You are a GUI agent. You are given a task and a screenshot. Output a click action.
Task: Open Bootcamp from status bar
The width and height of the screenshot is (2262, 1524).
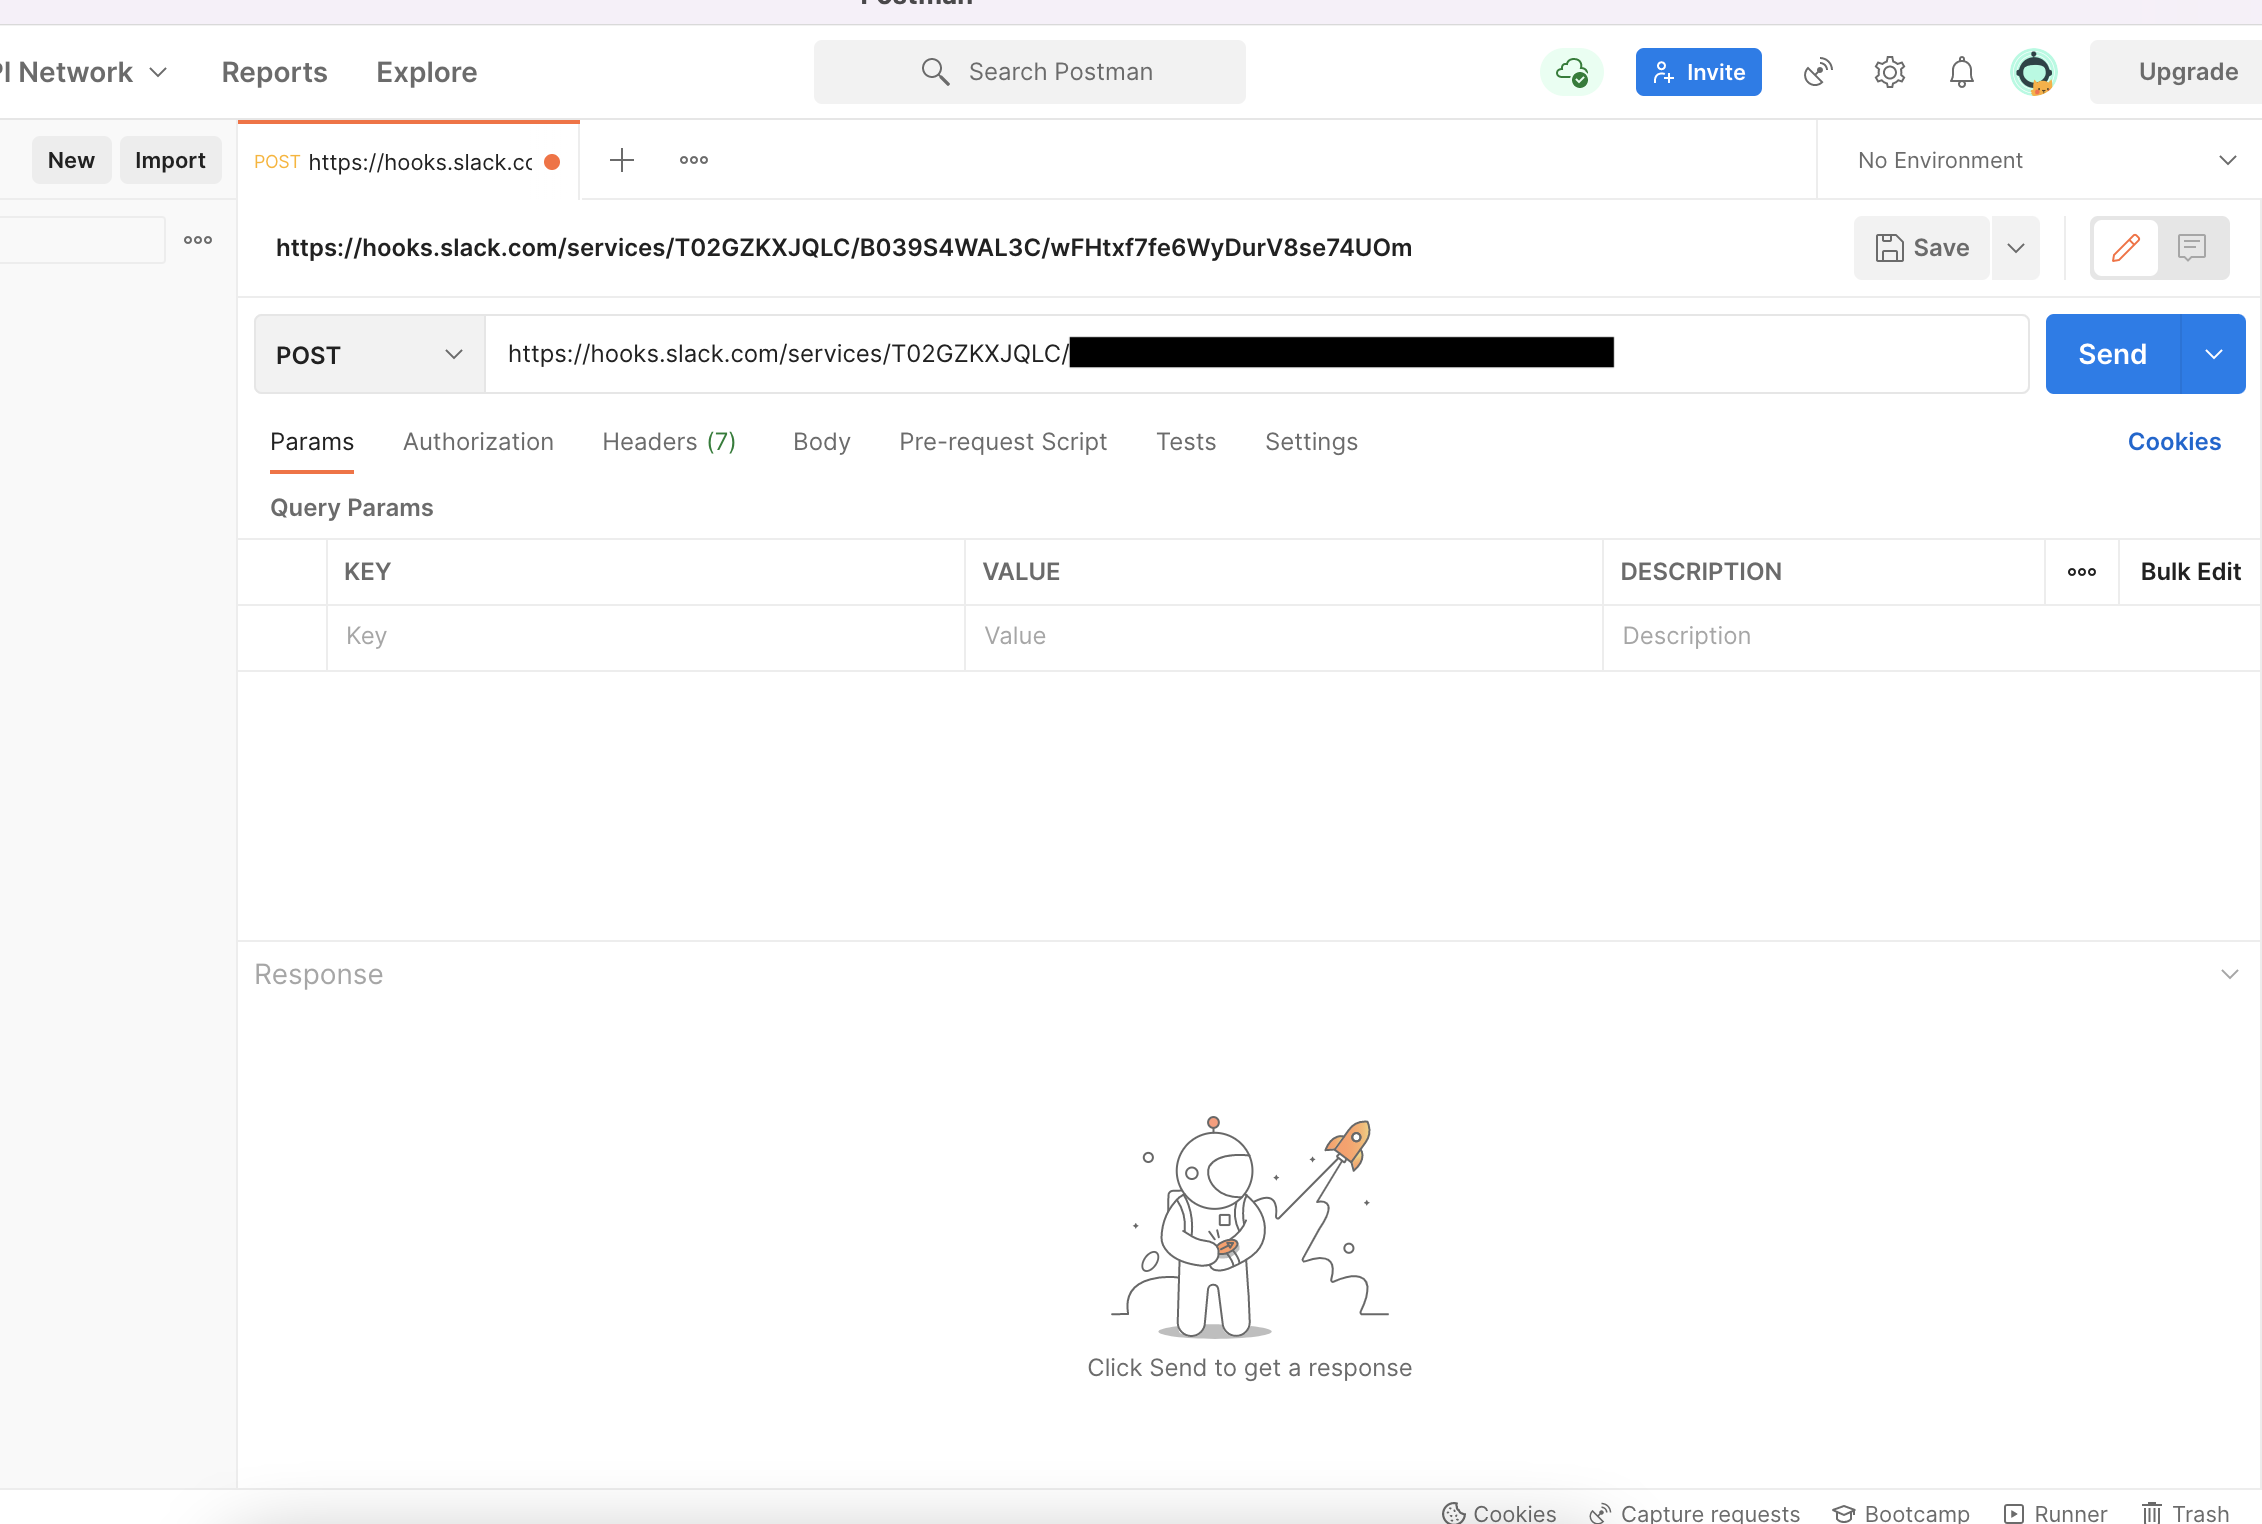[1901, 1513]
